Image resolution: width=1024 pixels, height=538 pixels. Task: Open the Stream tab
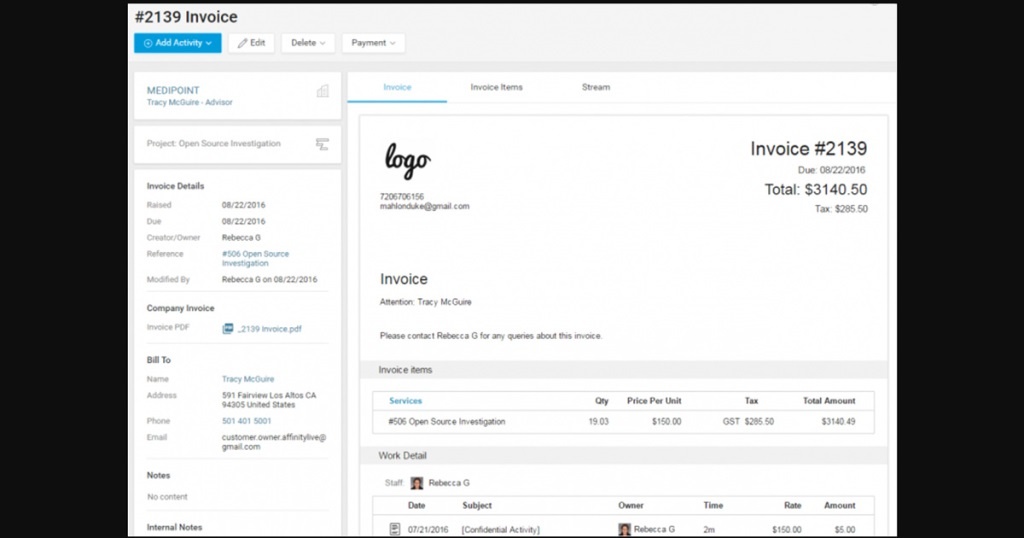[x=595, y=87]
